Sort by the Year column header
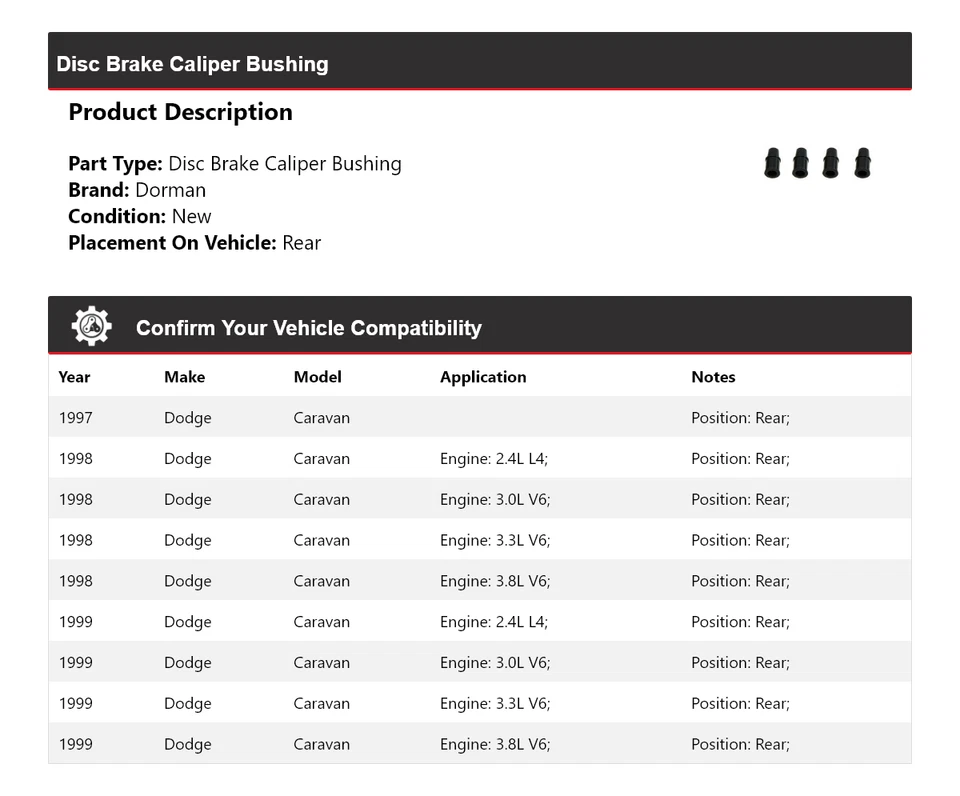The width and height of the screenshot is (960, 796). (74, 377)
